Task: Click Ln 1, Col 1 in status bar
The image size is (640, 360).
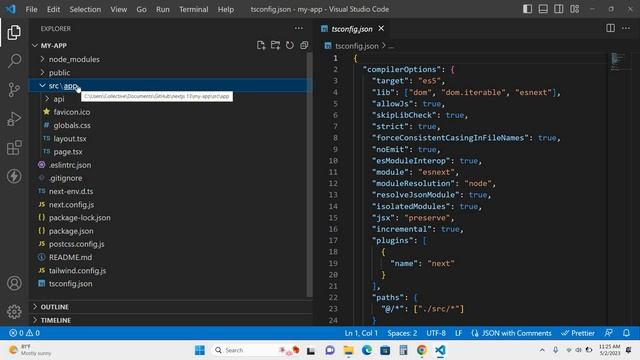Action: click(361, 333)
